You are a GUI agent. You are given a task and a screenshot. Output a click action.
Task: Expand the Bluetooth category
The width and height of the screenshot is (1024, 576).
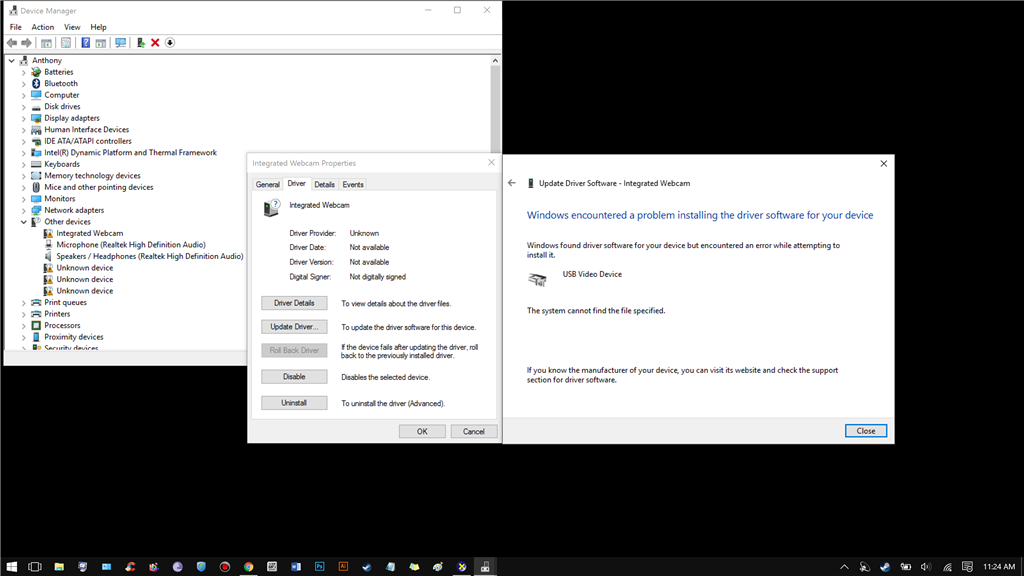click(x=24, y=84)
